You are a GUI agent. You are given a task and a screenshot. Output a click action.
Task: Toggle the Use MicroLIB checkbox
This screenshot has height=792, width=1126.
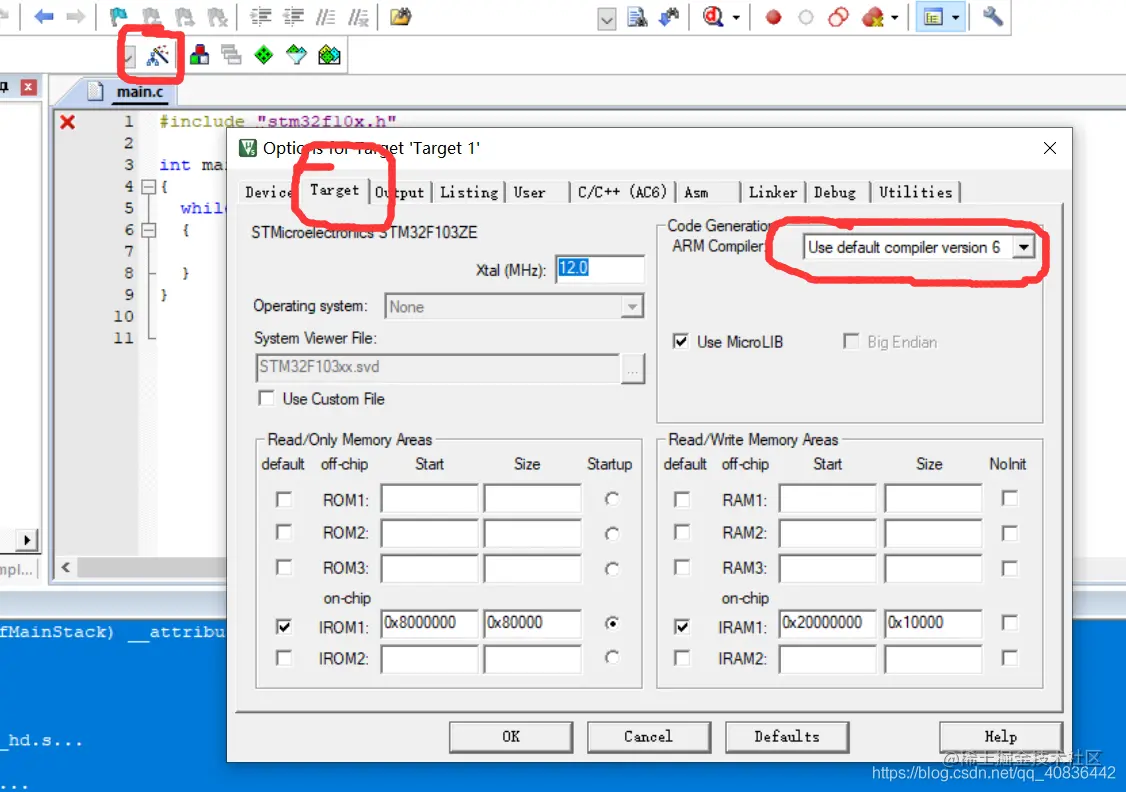click(x=680, y=341)
